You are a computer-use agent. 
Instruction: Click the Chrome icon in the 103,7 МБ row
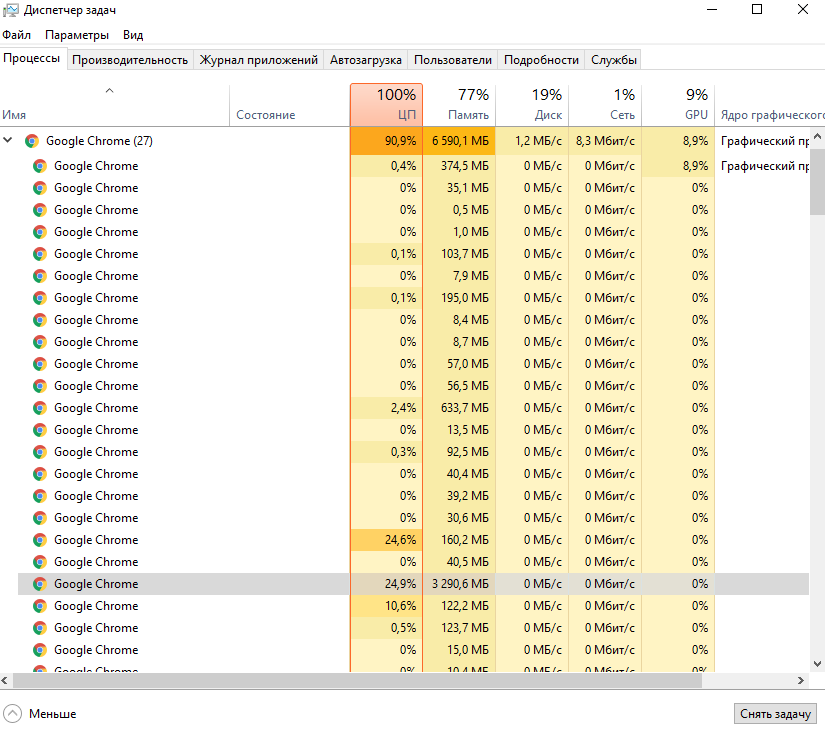click(39, 254)
